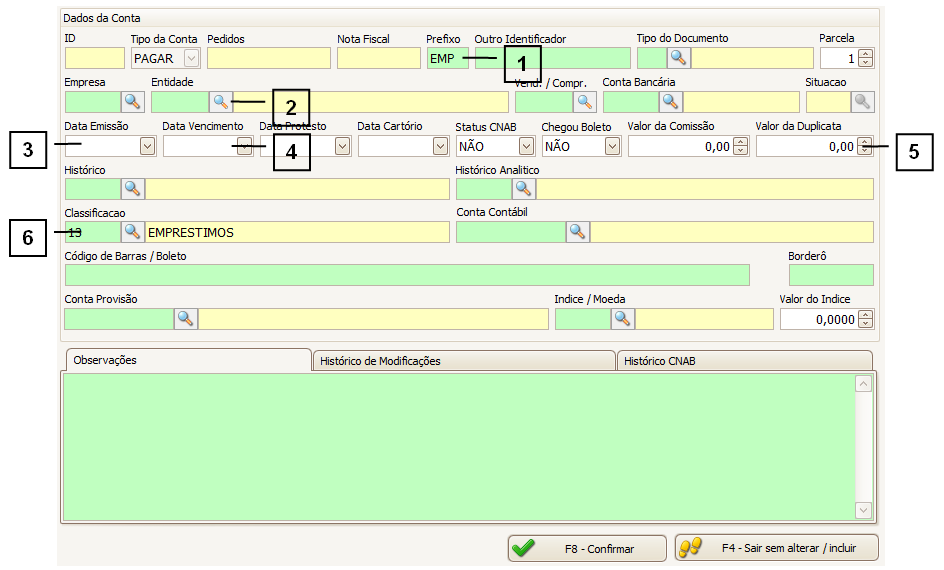
Task: Open the Status CNAB dropdown
Action: pos(526,146)
